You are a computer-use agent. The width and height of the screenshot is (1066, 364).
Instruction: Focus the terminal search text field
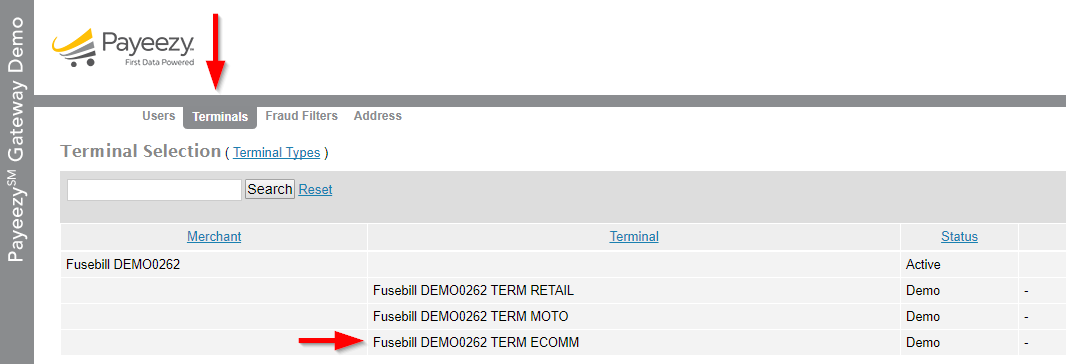pyautogui.click(x=154, y=189)
